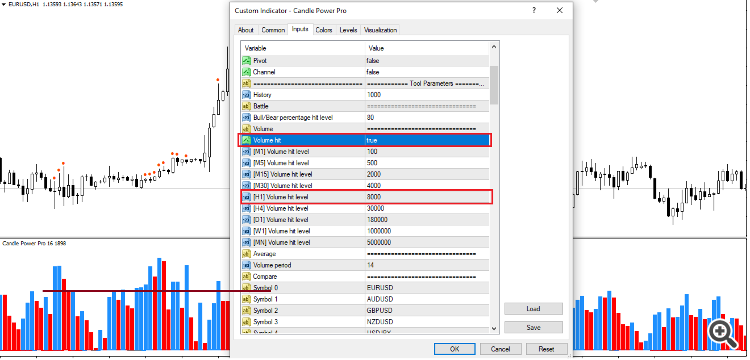This screenshot has height=360, width=750.
Task: Click the inputs list scrollbar thumb
Action: click(494, 85)
